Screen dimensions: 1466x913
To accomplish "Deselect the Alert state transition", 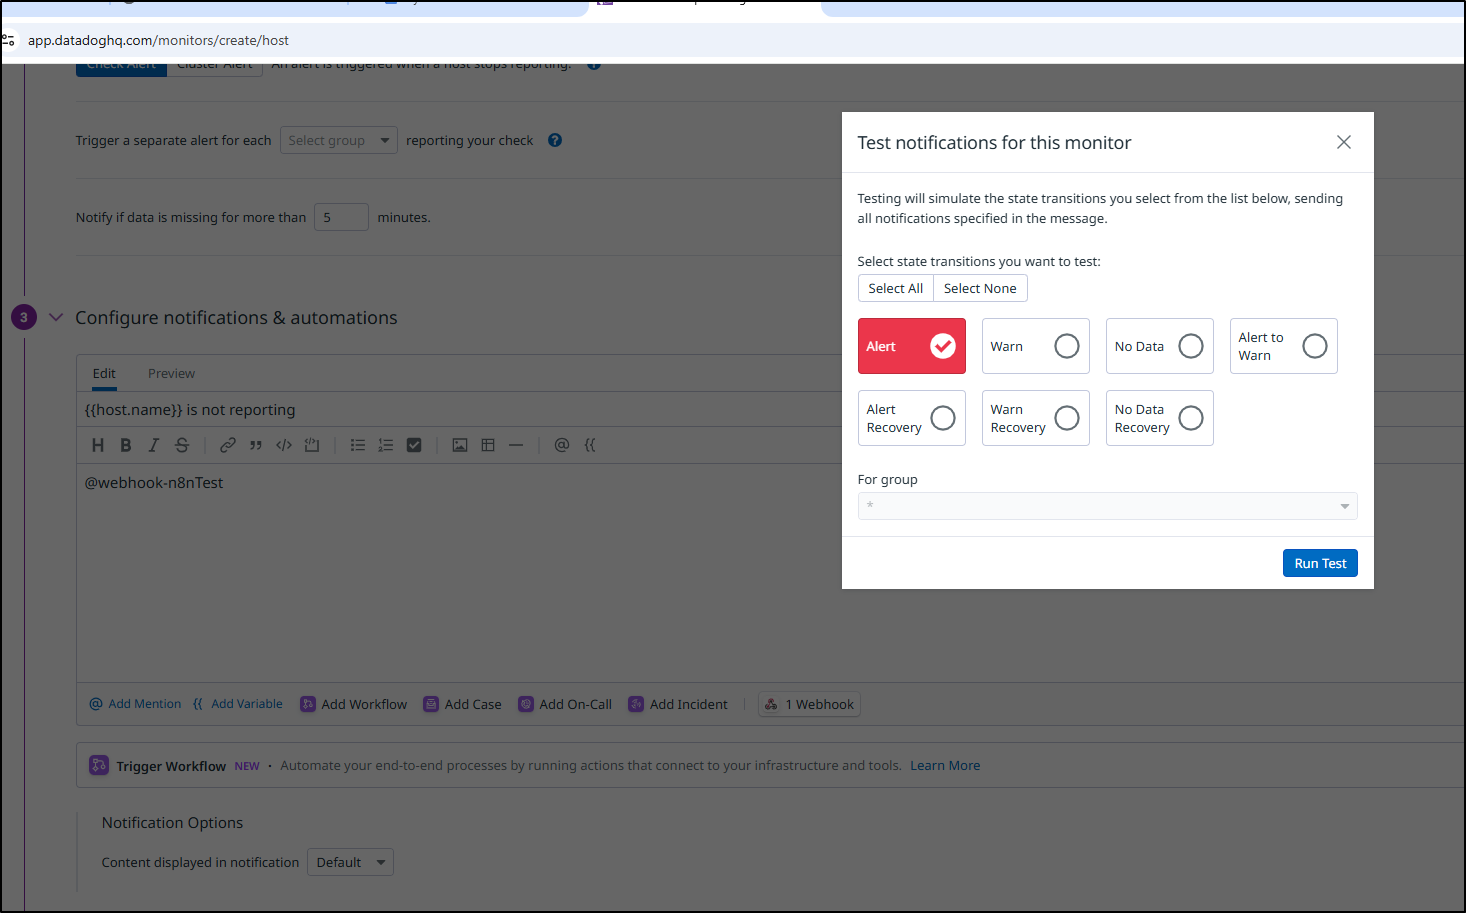I will 912,346.
